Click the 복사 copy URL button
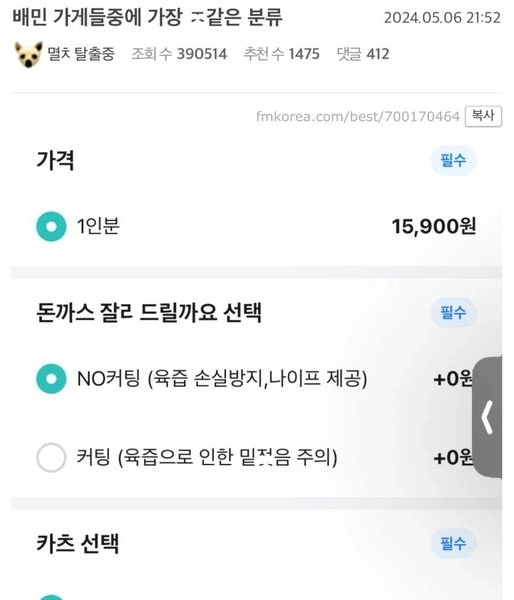Screen dimensions: 514x600 [483, 116]
